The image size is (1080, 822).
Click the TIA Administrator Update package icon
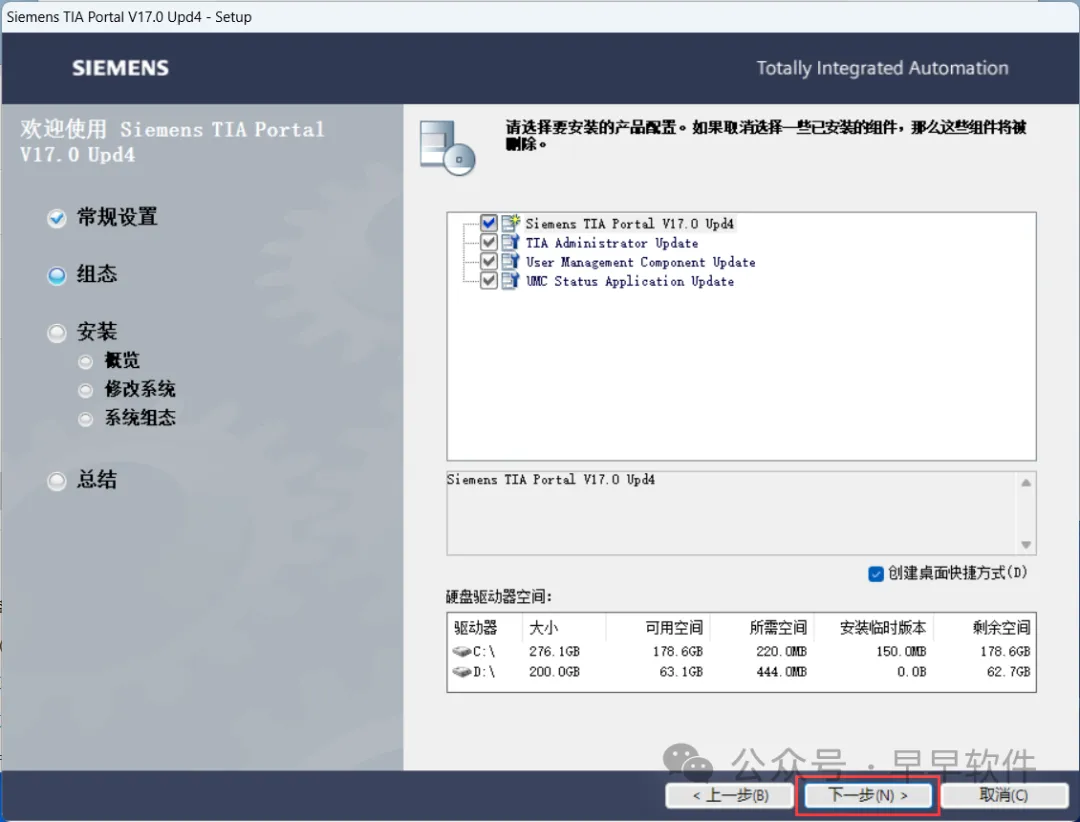[x=510, y=242]
